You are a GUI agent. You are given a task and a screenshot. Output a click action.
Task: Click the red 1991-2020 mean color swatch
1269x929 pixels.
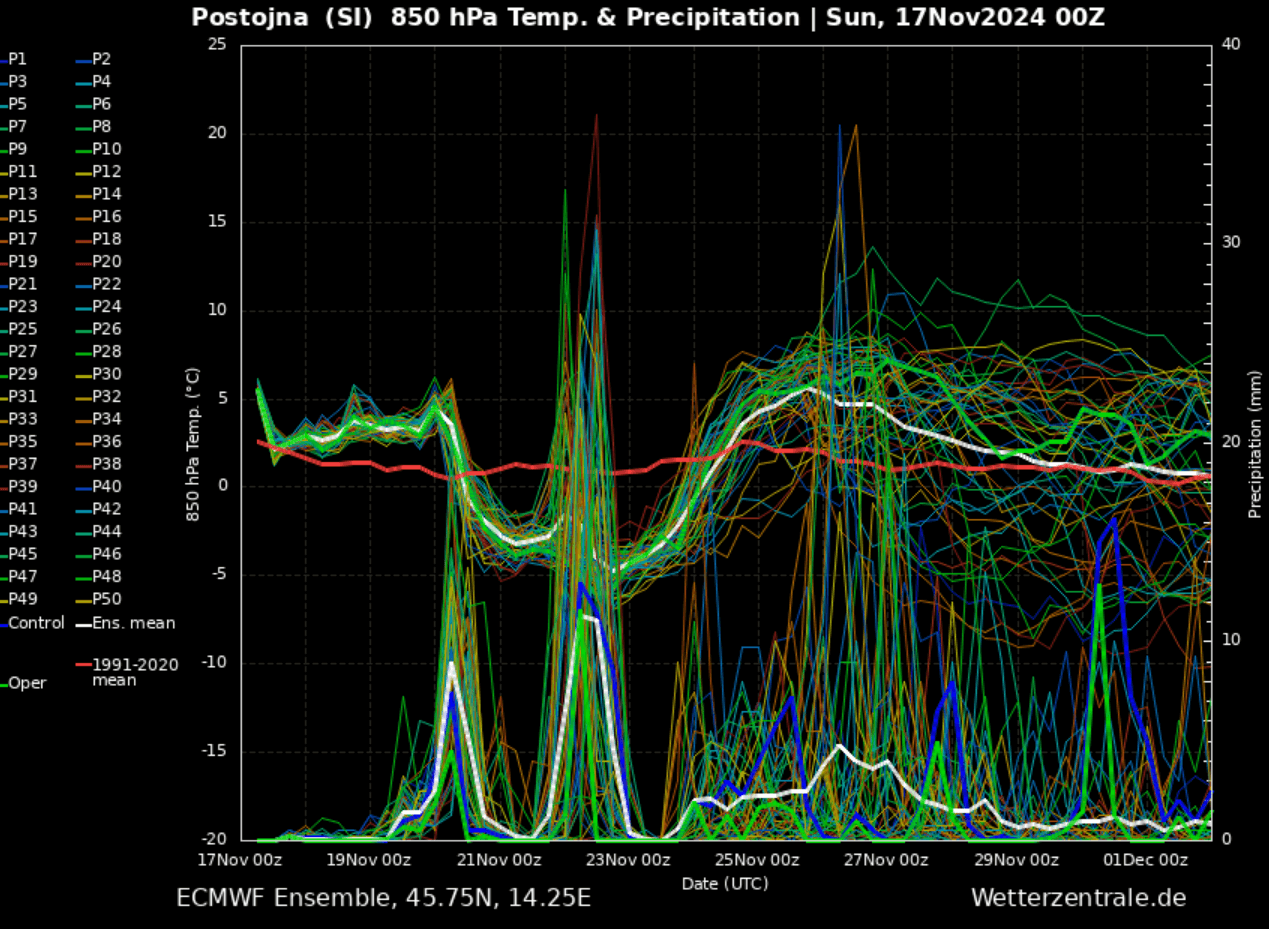pyautogui.click(x=83, y=664)
